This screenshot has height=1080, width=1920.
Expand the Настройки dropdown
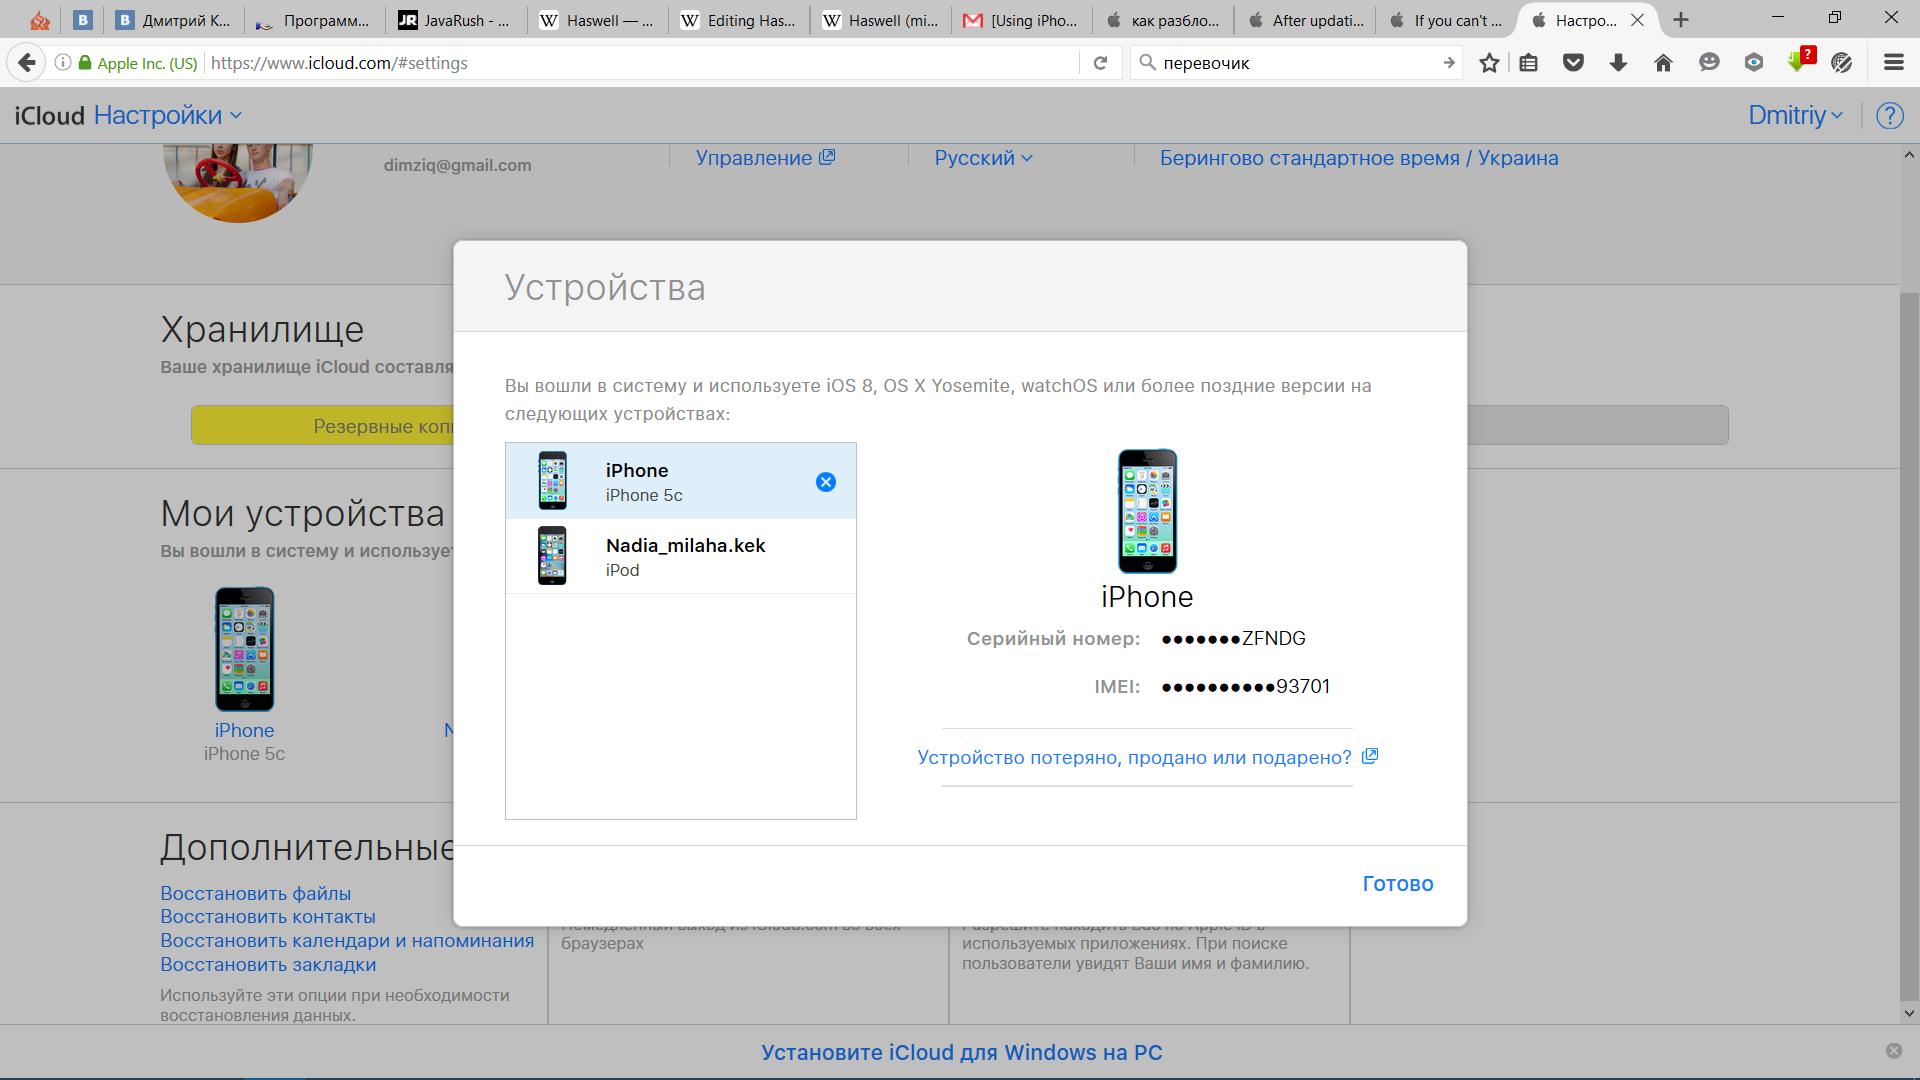point(168,116)
